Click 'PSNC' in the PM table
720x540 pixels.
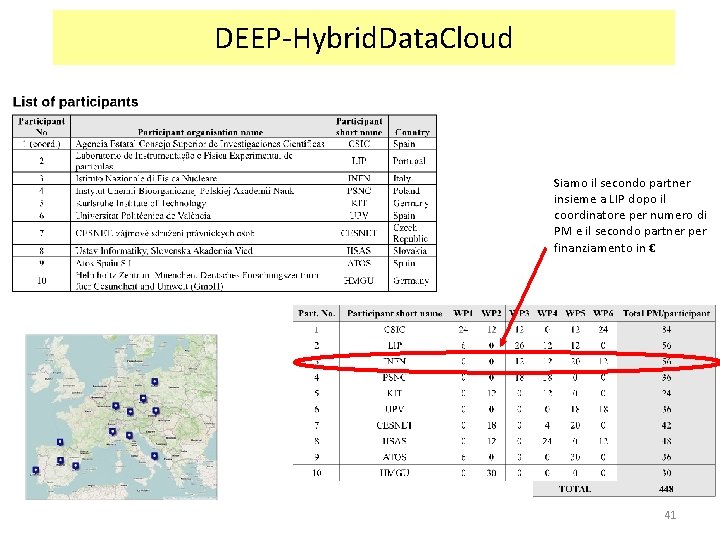click(x=394, y=377)
